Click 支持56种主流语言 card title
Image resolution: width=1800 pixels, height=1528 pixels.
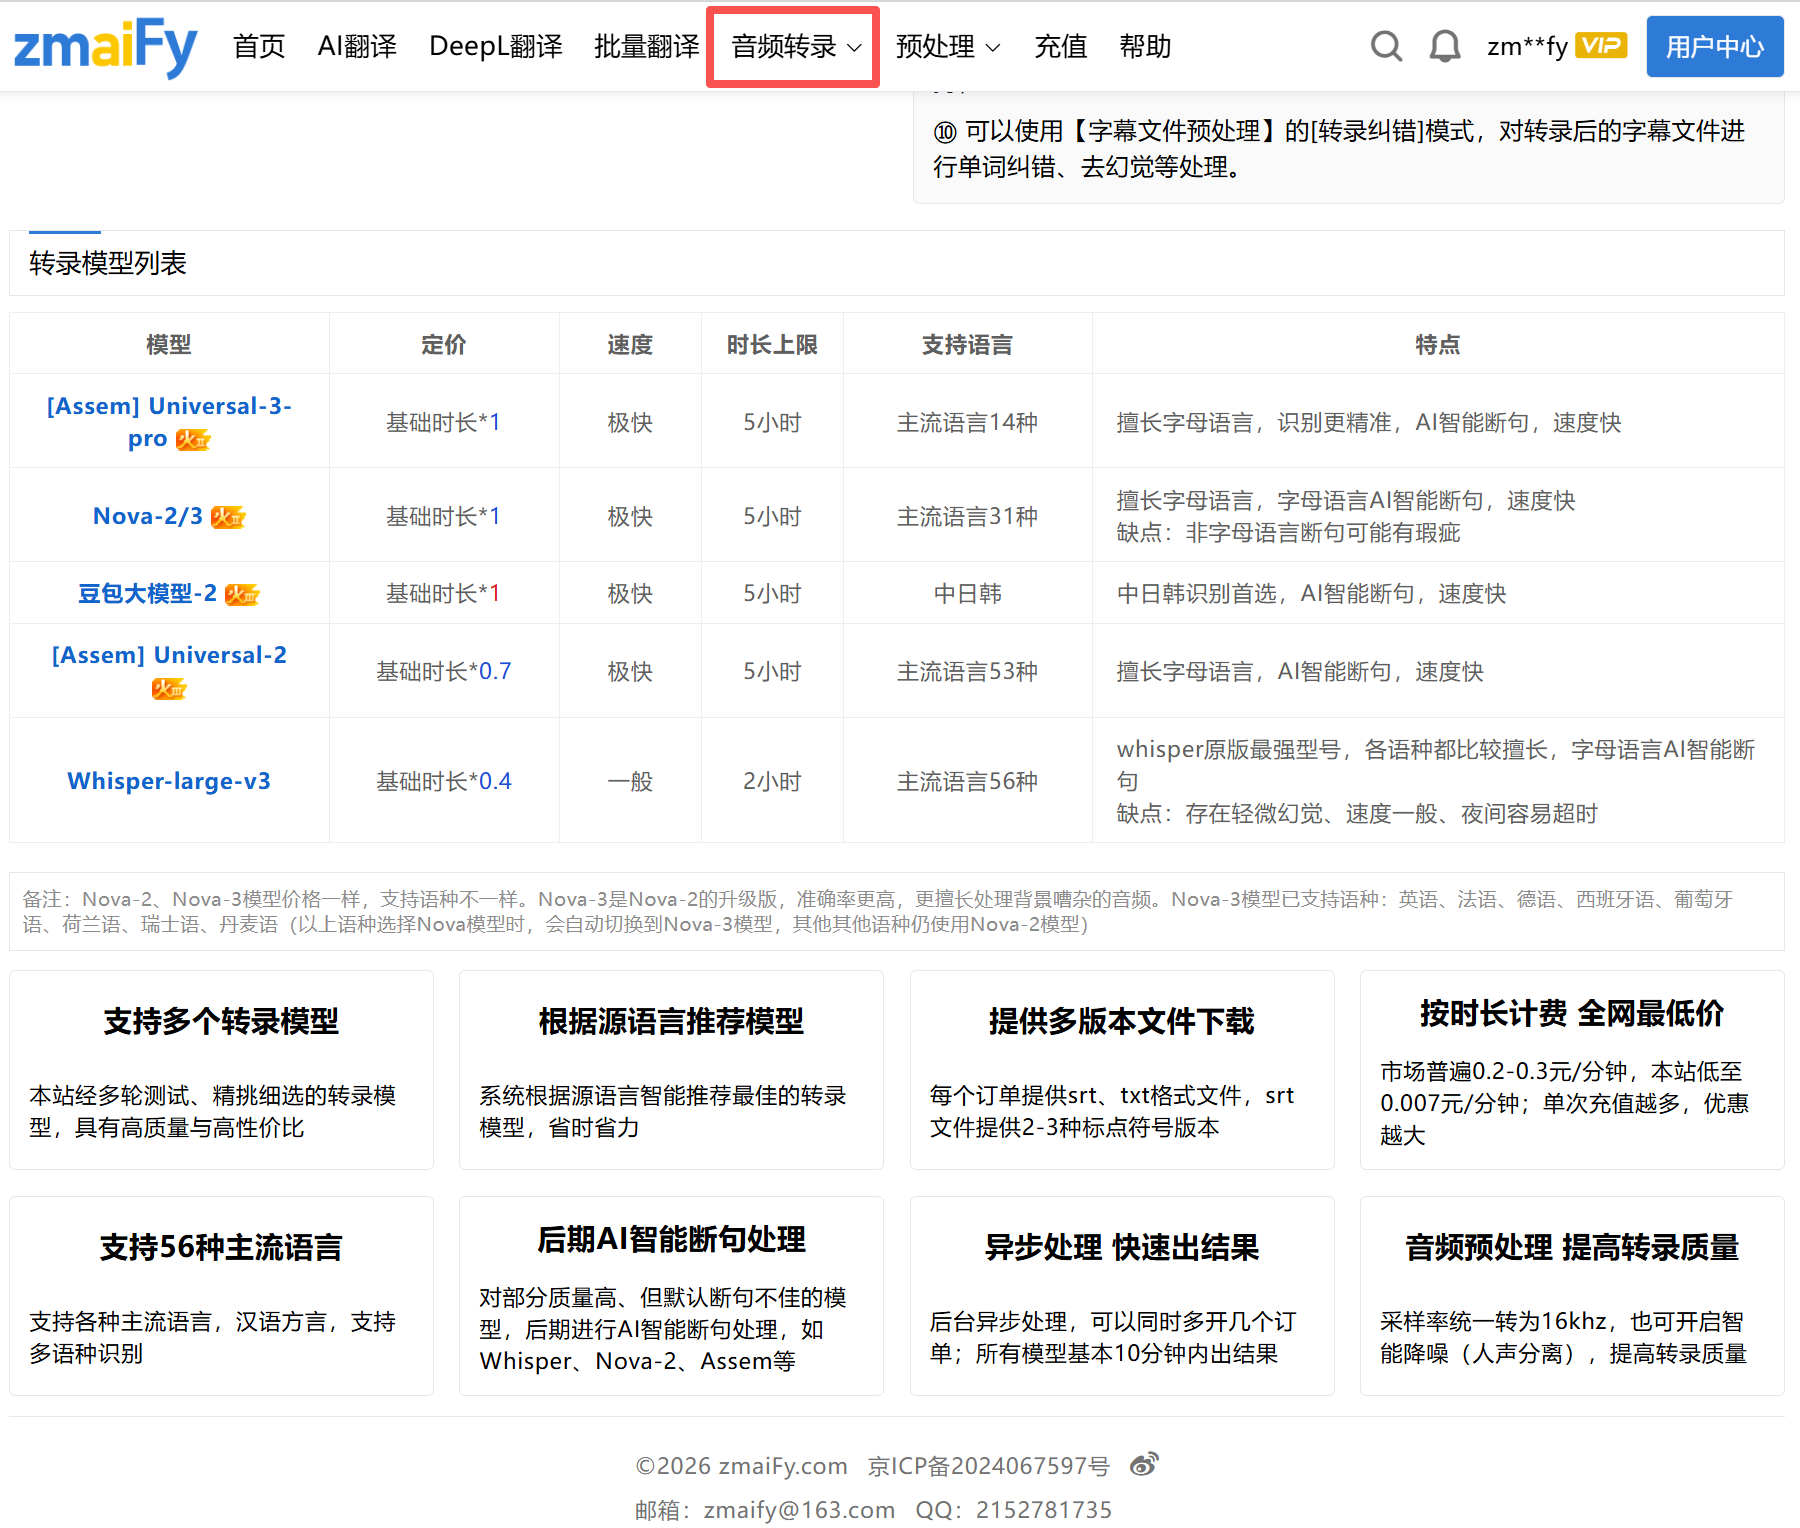[221, 1247]
